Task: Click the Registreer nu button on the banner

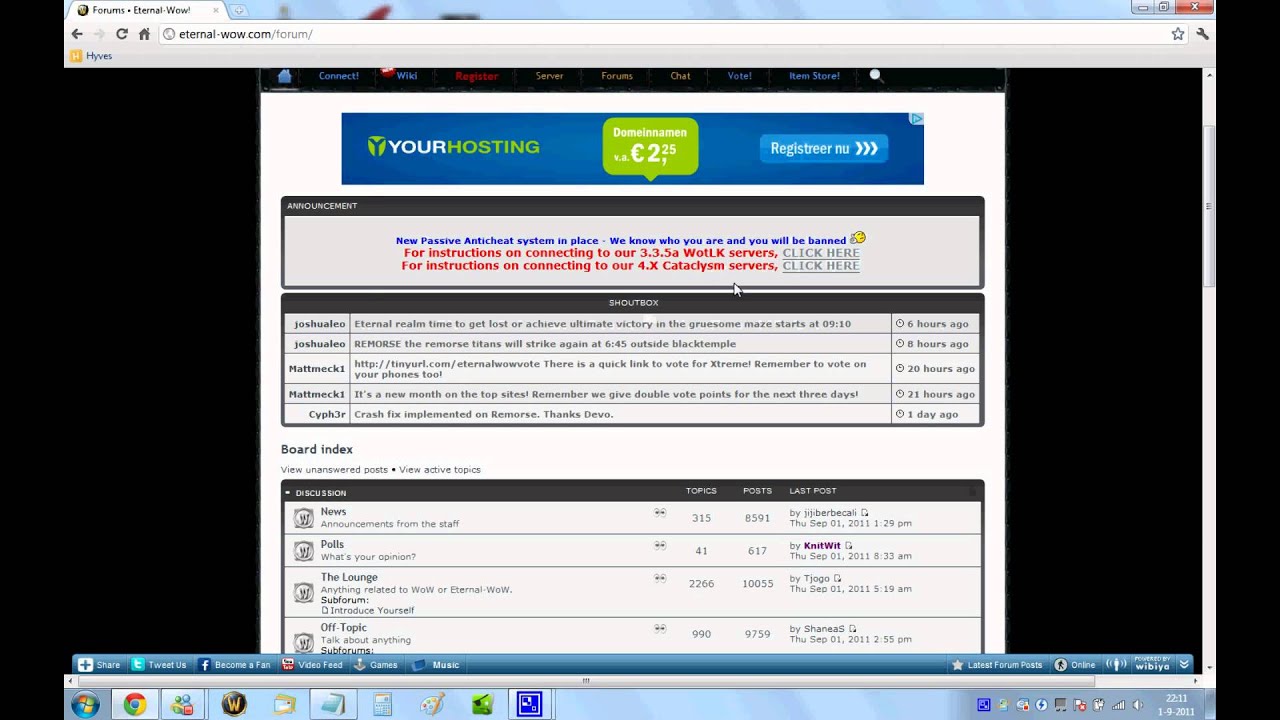Action: pos(824,149)
